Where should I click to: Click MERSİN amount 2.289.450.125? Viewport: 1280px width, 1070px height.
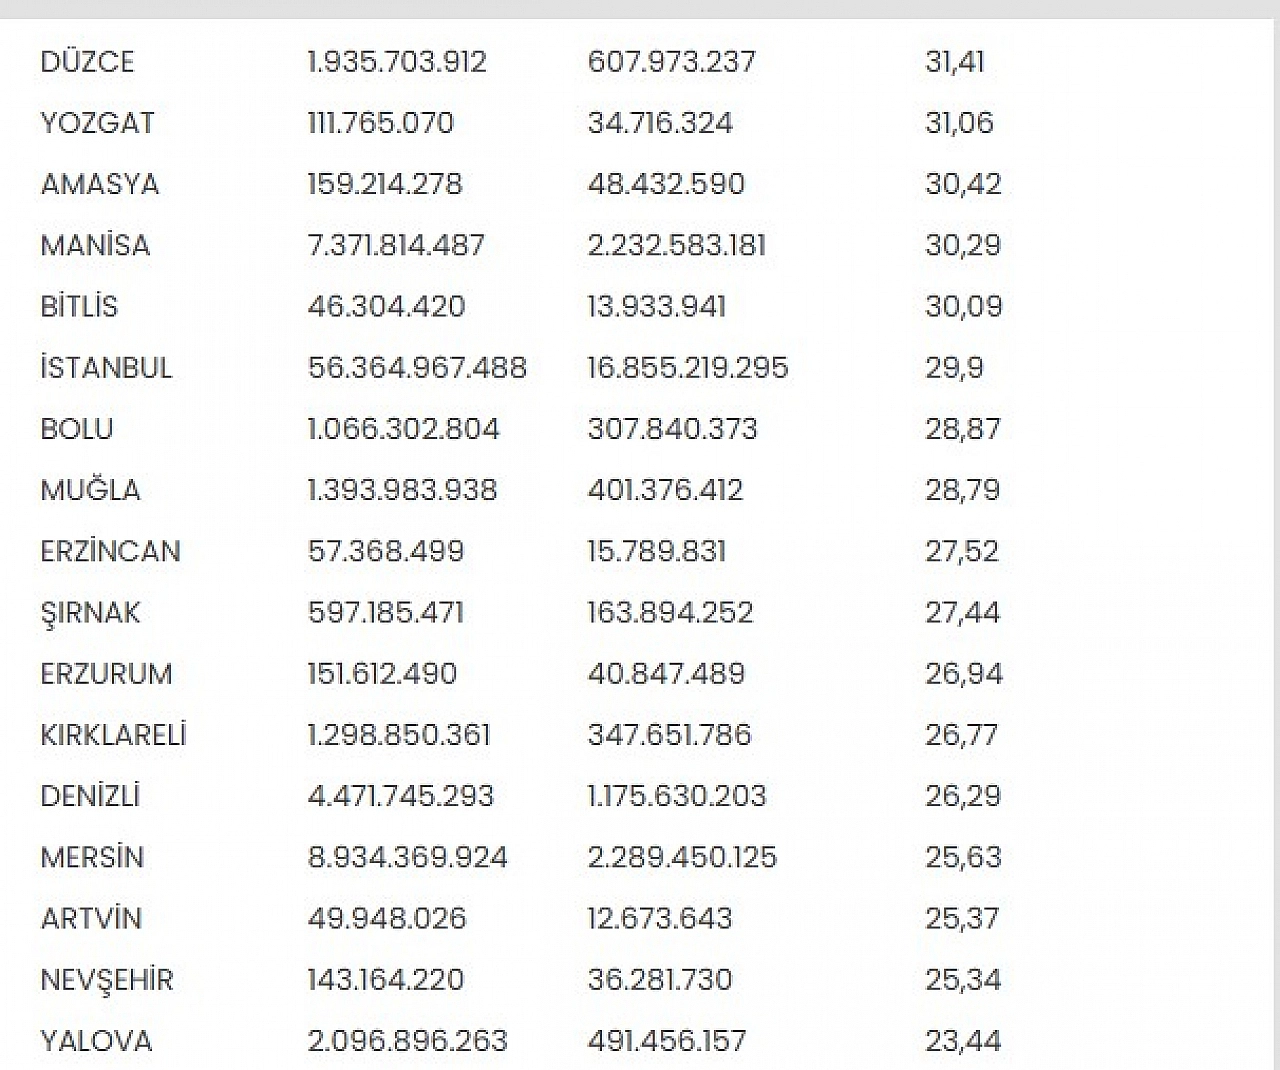(x=682, y=857)
